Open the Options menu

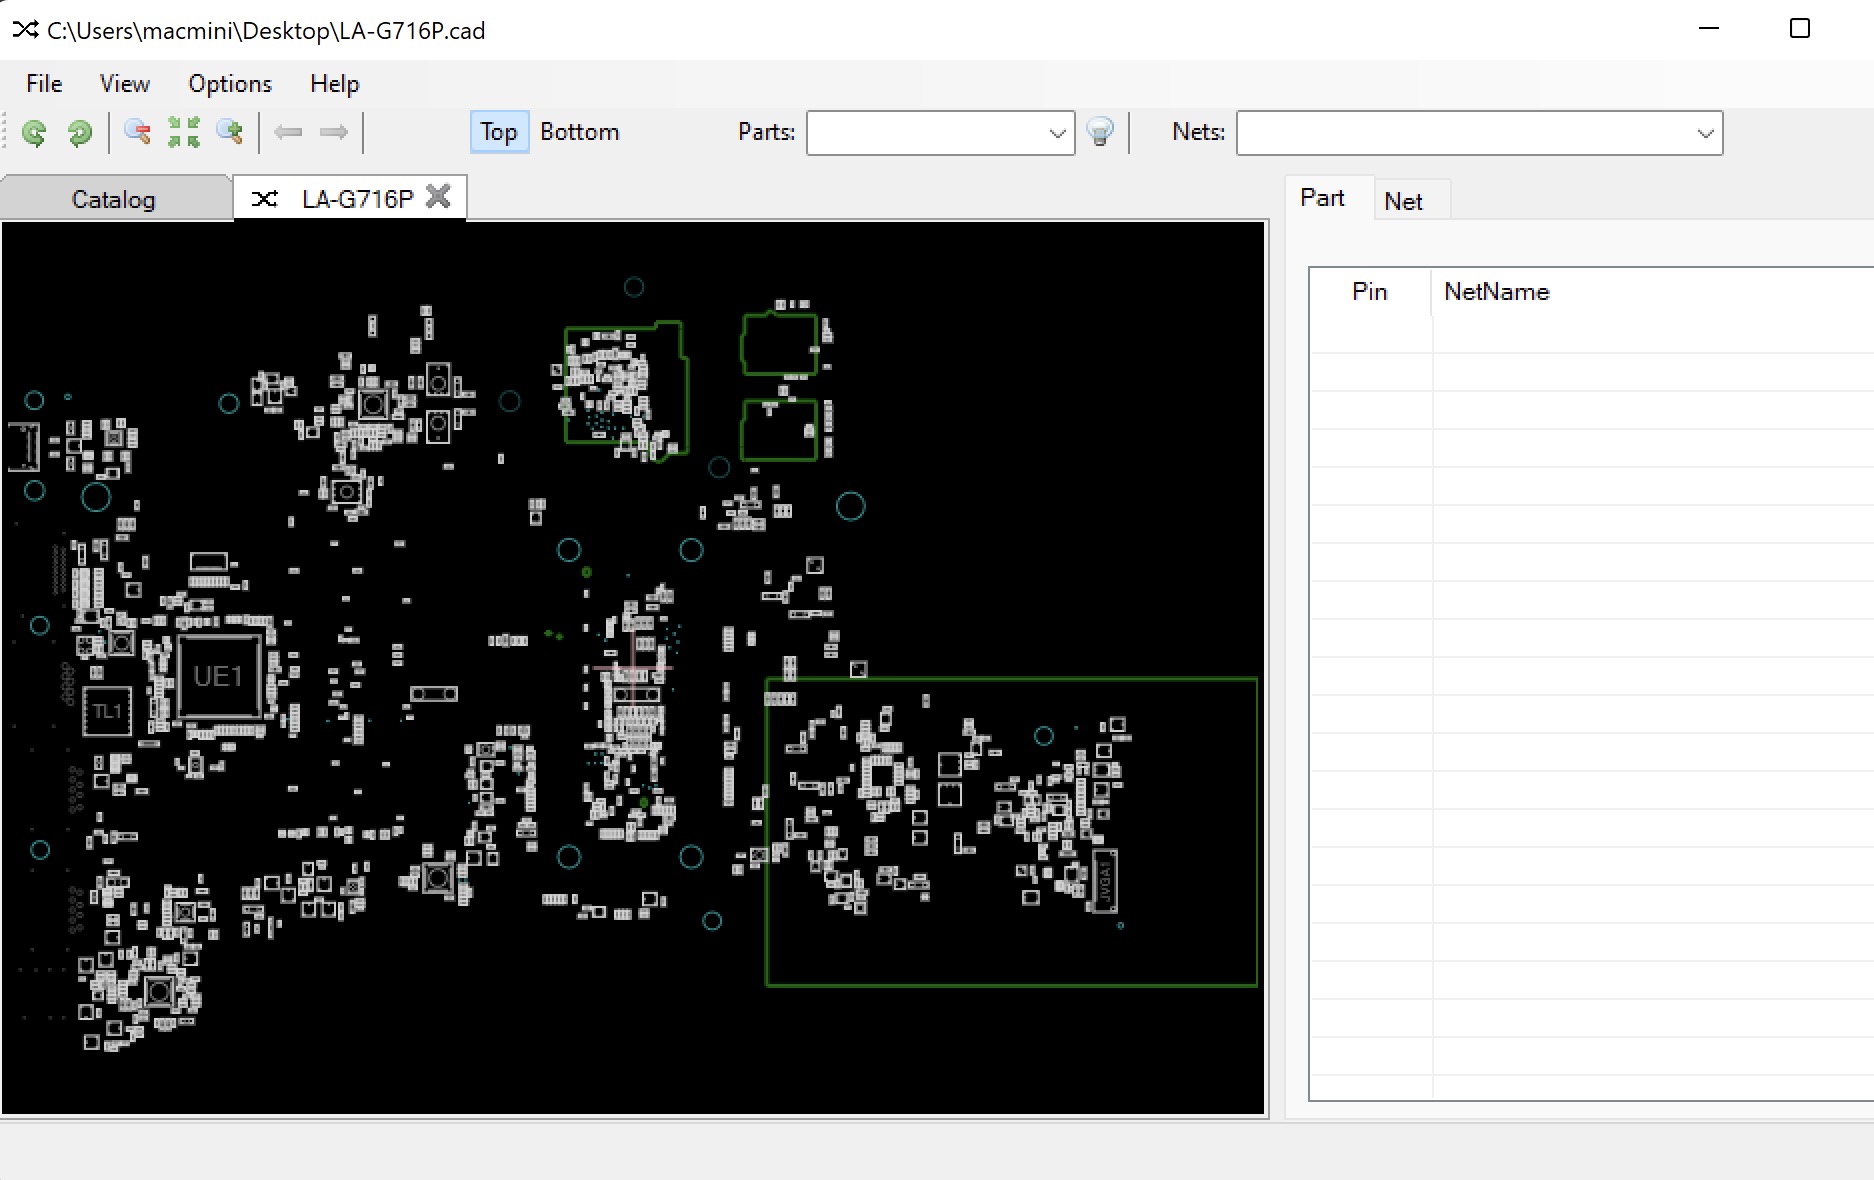pyautogui.click(x=230, y=84)
